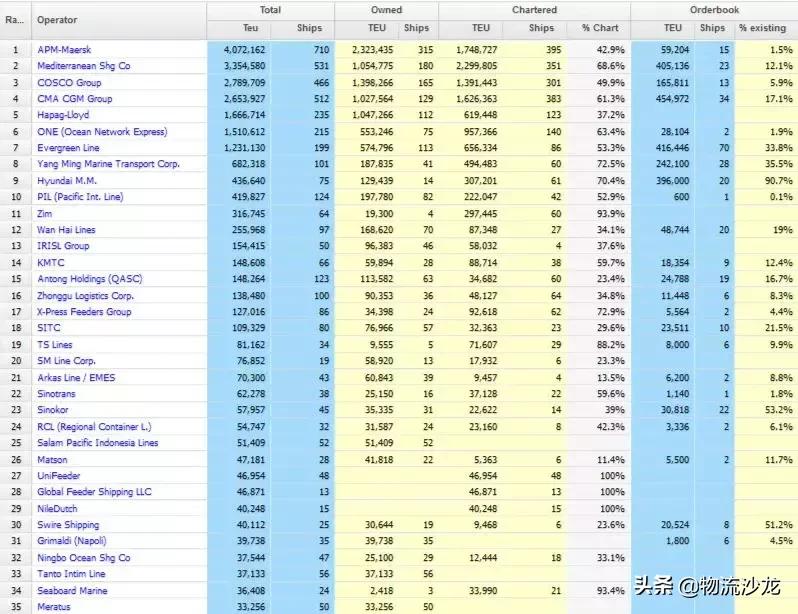This screenshot has width=798, height=614.
Task: Open X-Press Feeders Group link
Action: coord(84,312)
